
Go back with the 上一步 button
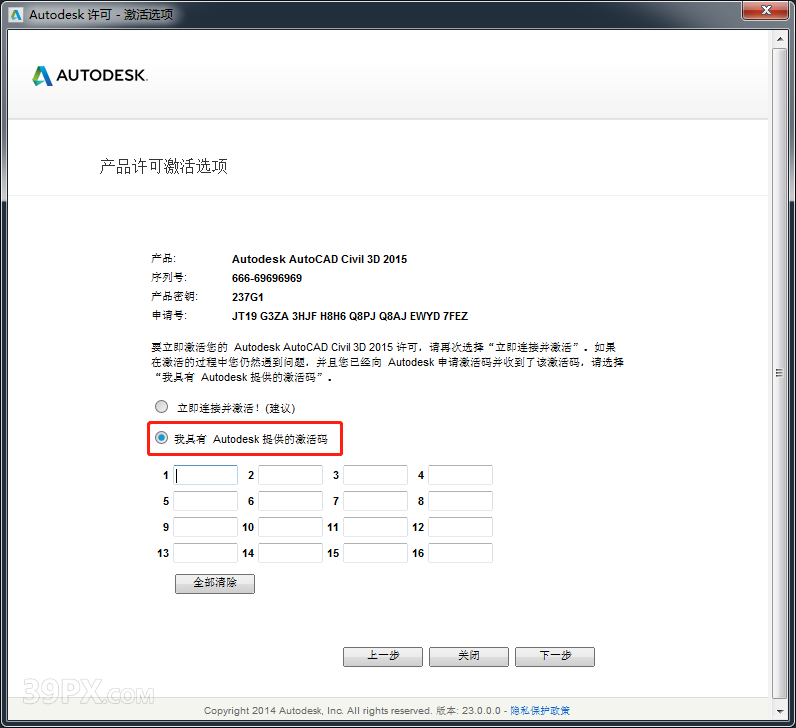click(x=383, y=656)
